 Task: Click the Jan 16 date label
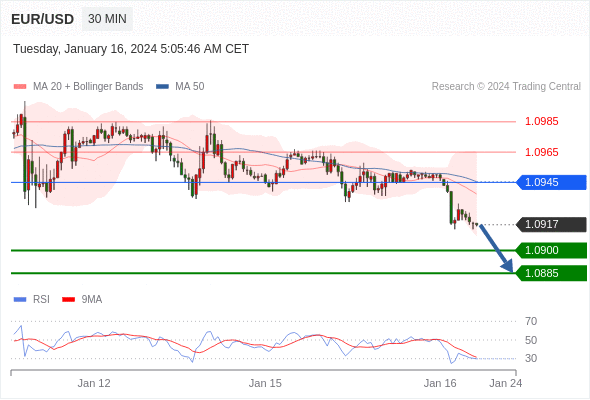tap(440, 383)
